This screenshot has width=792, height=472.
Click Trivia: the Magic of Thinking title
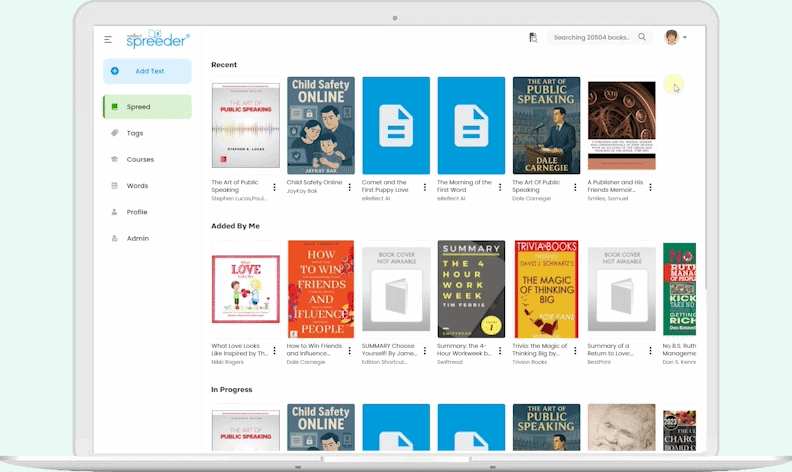(540, 350)
